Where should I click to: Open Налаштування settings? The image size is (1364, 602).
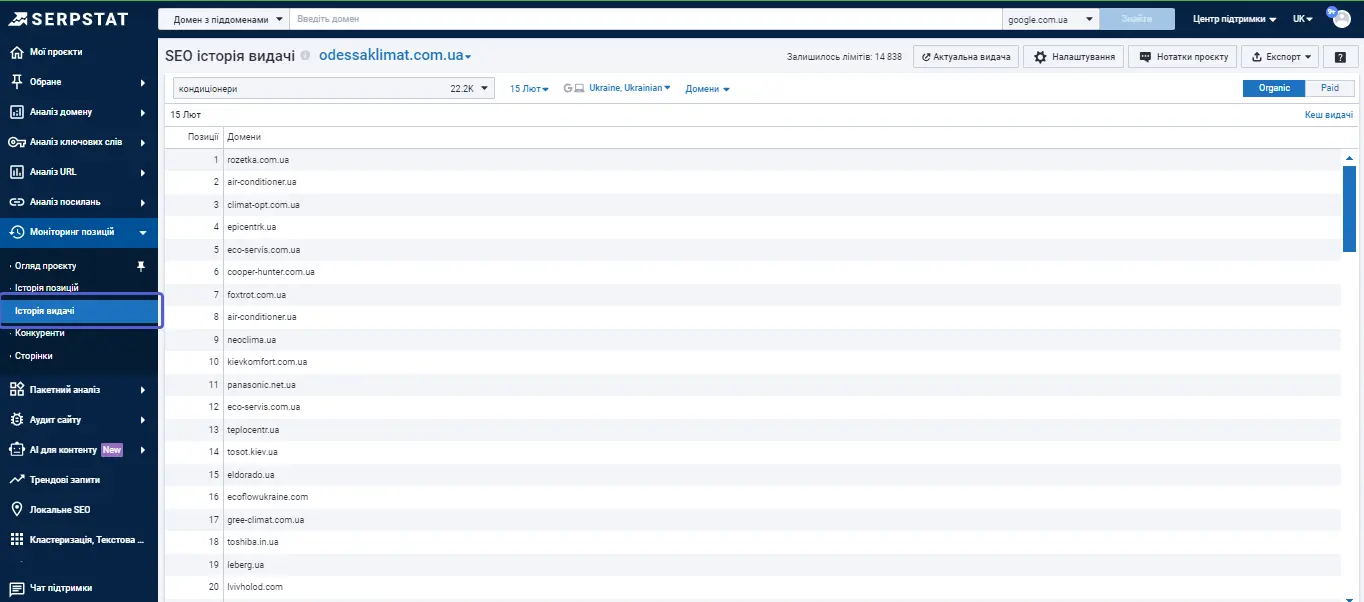pyautogui.click(x=1074, y=57)
